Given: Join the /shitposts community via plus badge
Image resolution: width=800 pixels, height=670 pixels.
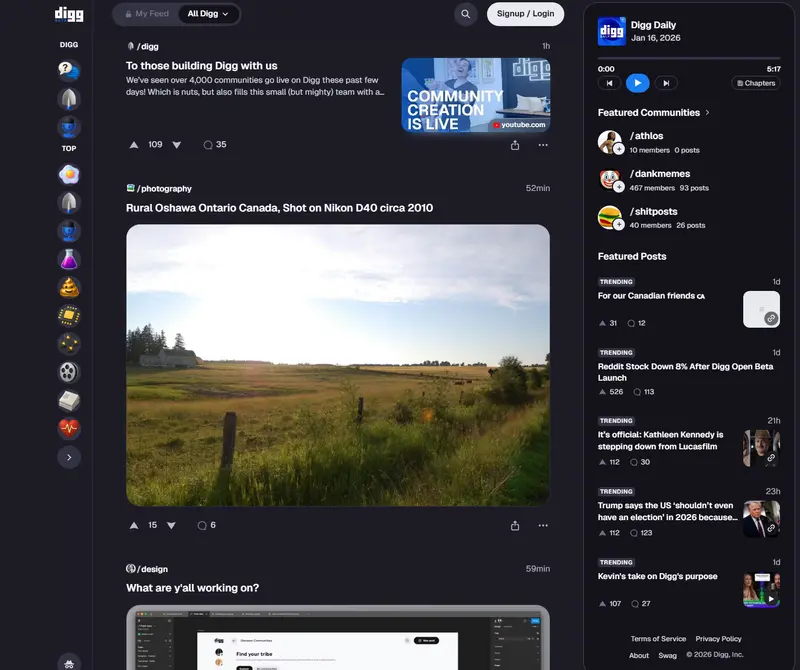Looking at the screenshot, I should pos(619,225).
